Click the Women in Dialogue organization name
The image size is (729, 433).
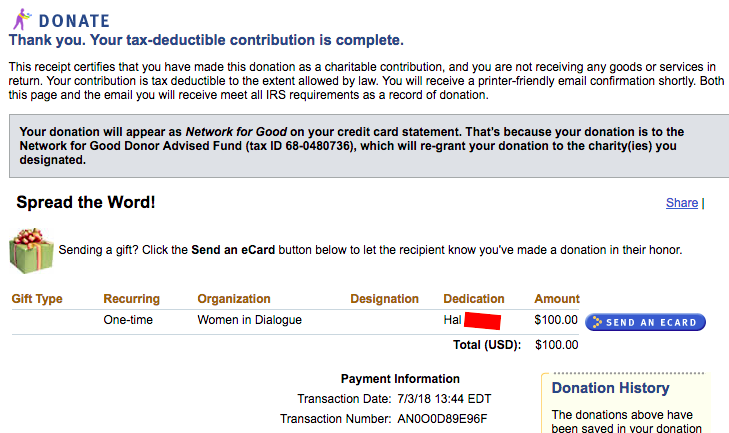point(249,321)
